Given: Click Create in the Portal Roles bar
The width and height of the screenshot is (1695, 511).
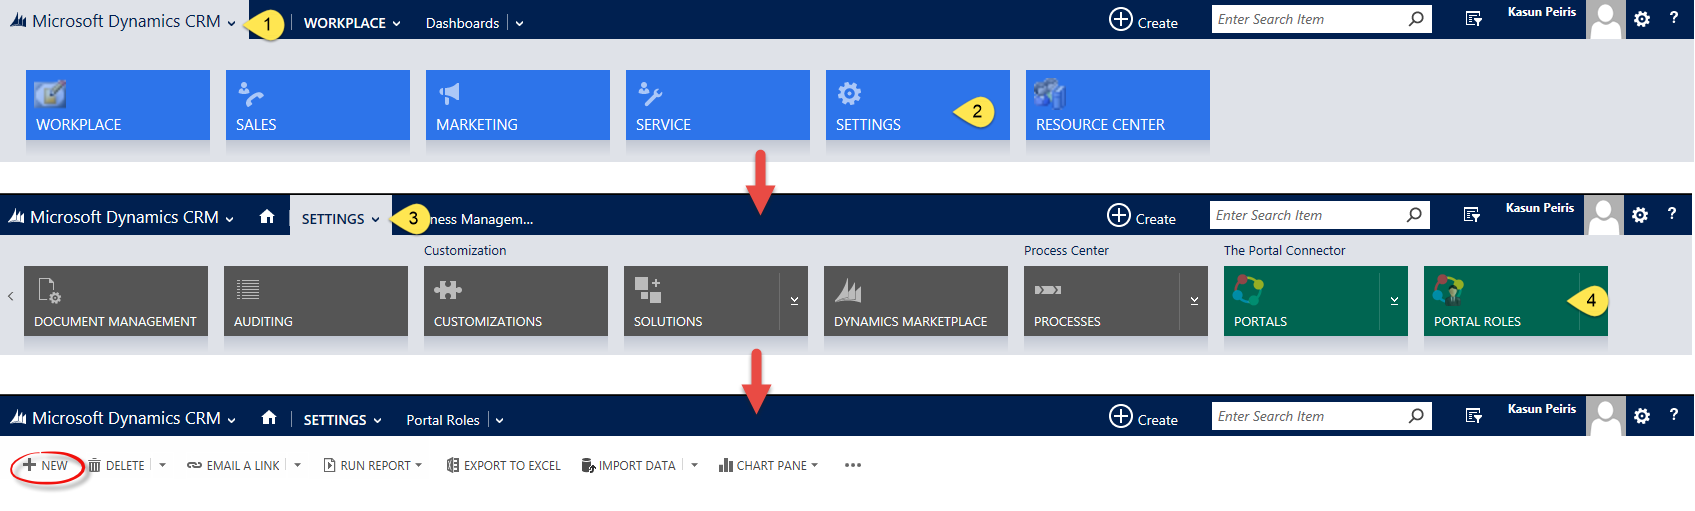Looking at the screenshot, I should (x=1144, y=417).
